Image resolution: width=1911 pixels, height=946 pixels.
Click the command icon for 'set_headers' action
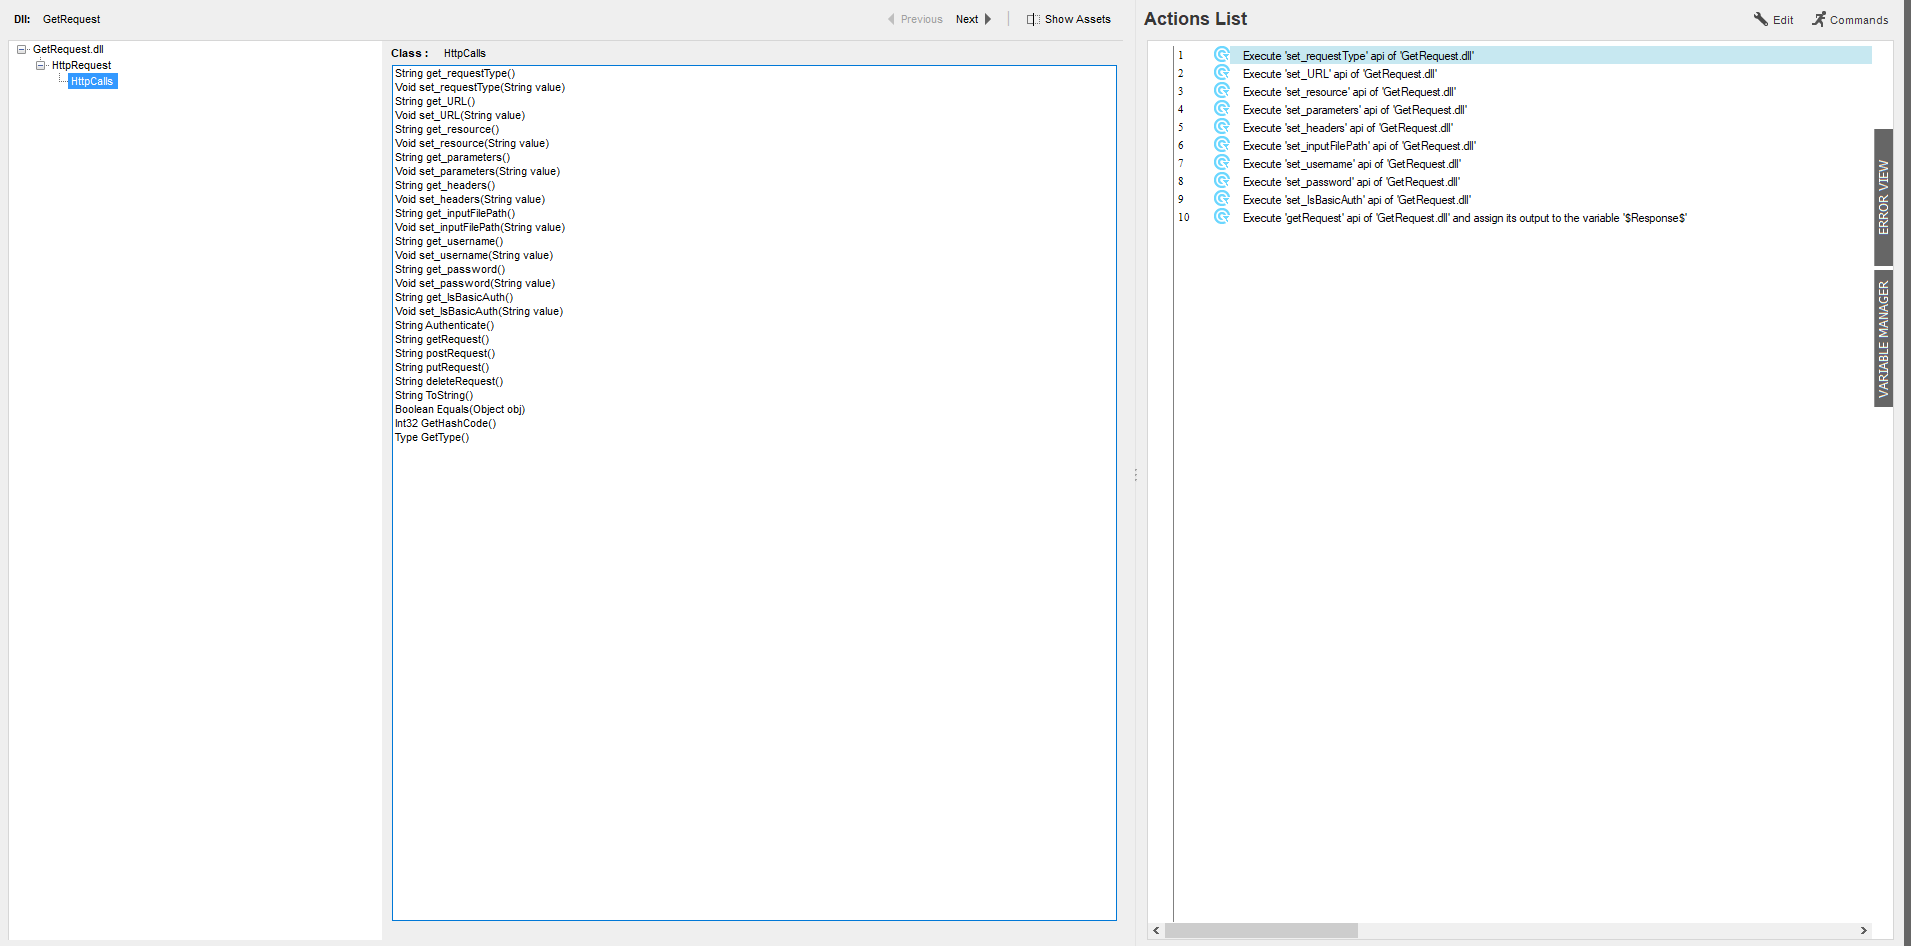1221,127
